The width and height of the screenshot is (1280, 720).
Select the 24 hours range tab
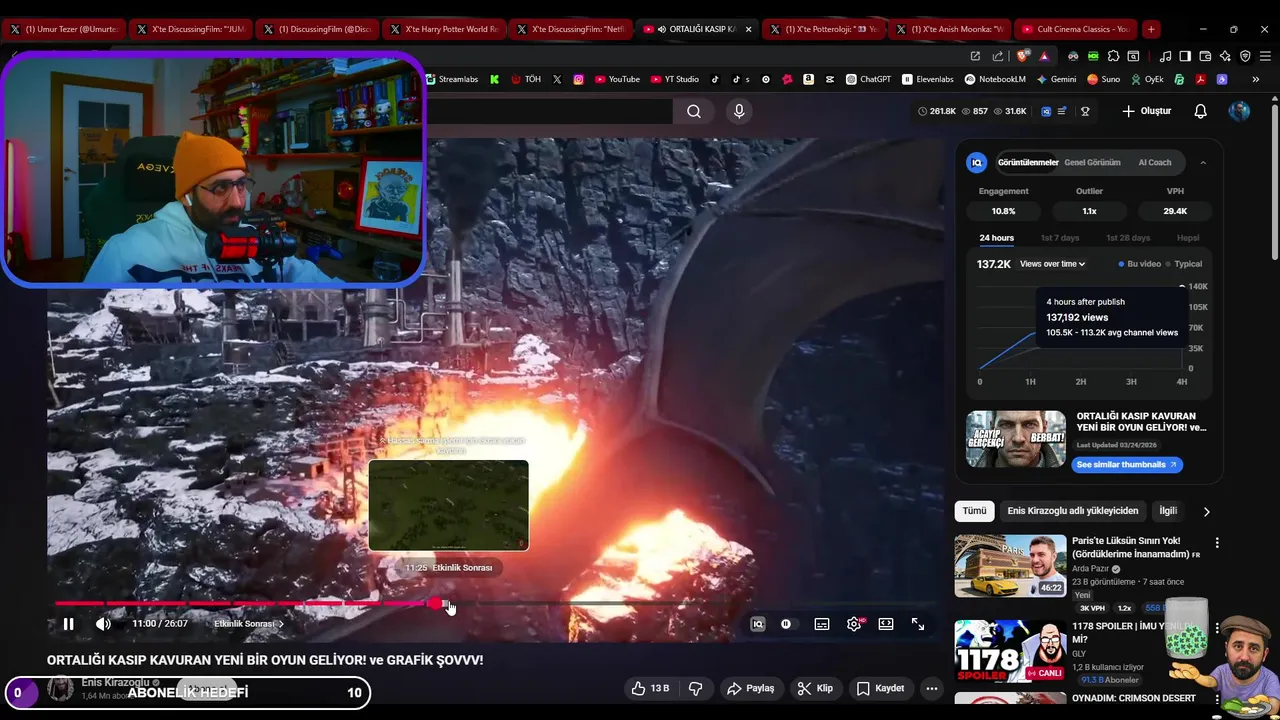tap(996, 238)
